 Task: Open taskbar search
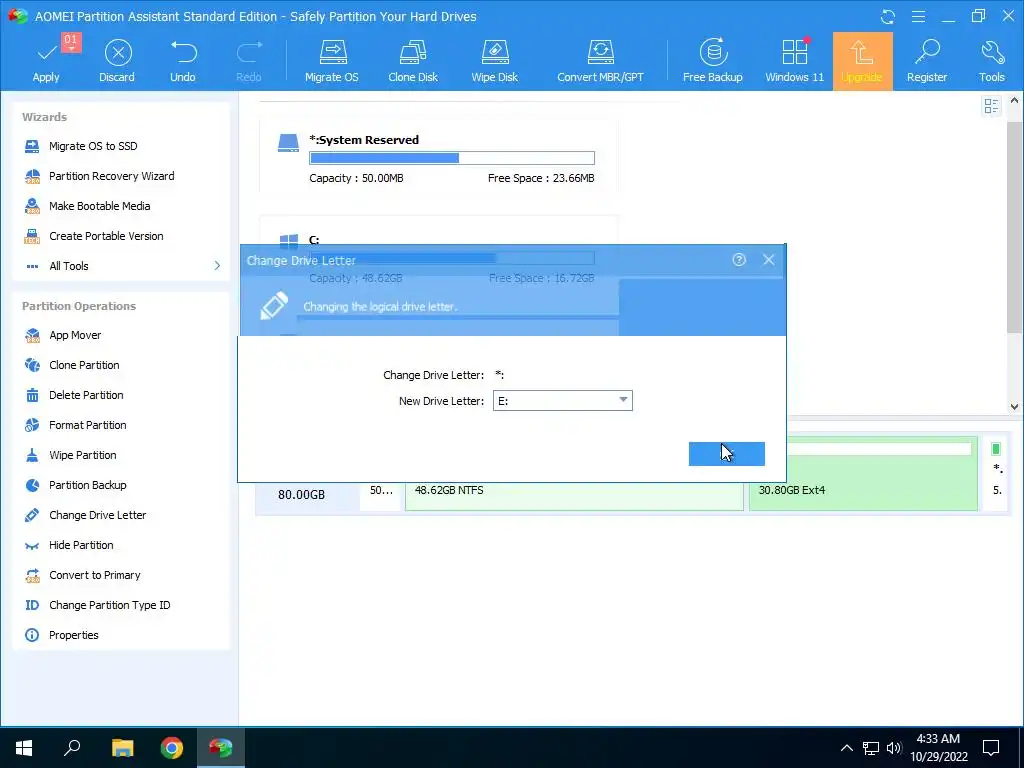point(72,748)
